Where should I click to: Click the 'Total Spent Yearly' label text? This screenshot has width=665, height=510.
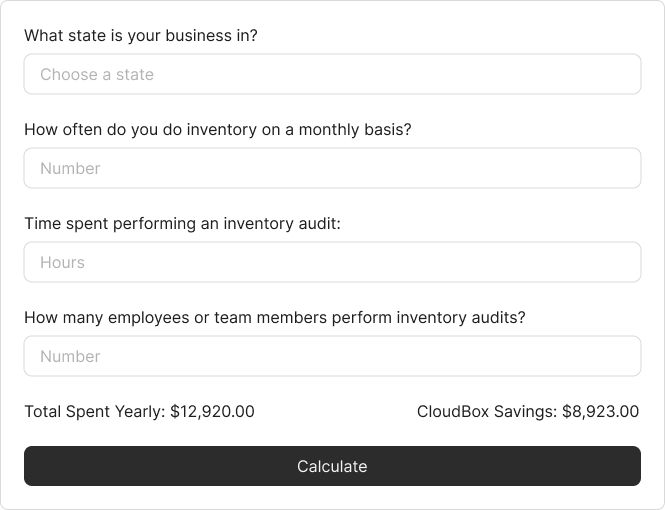95,411
